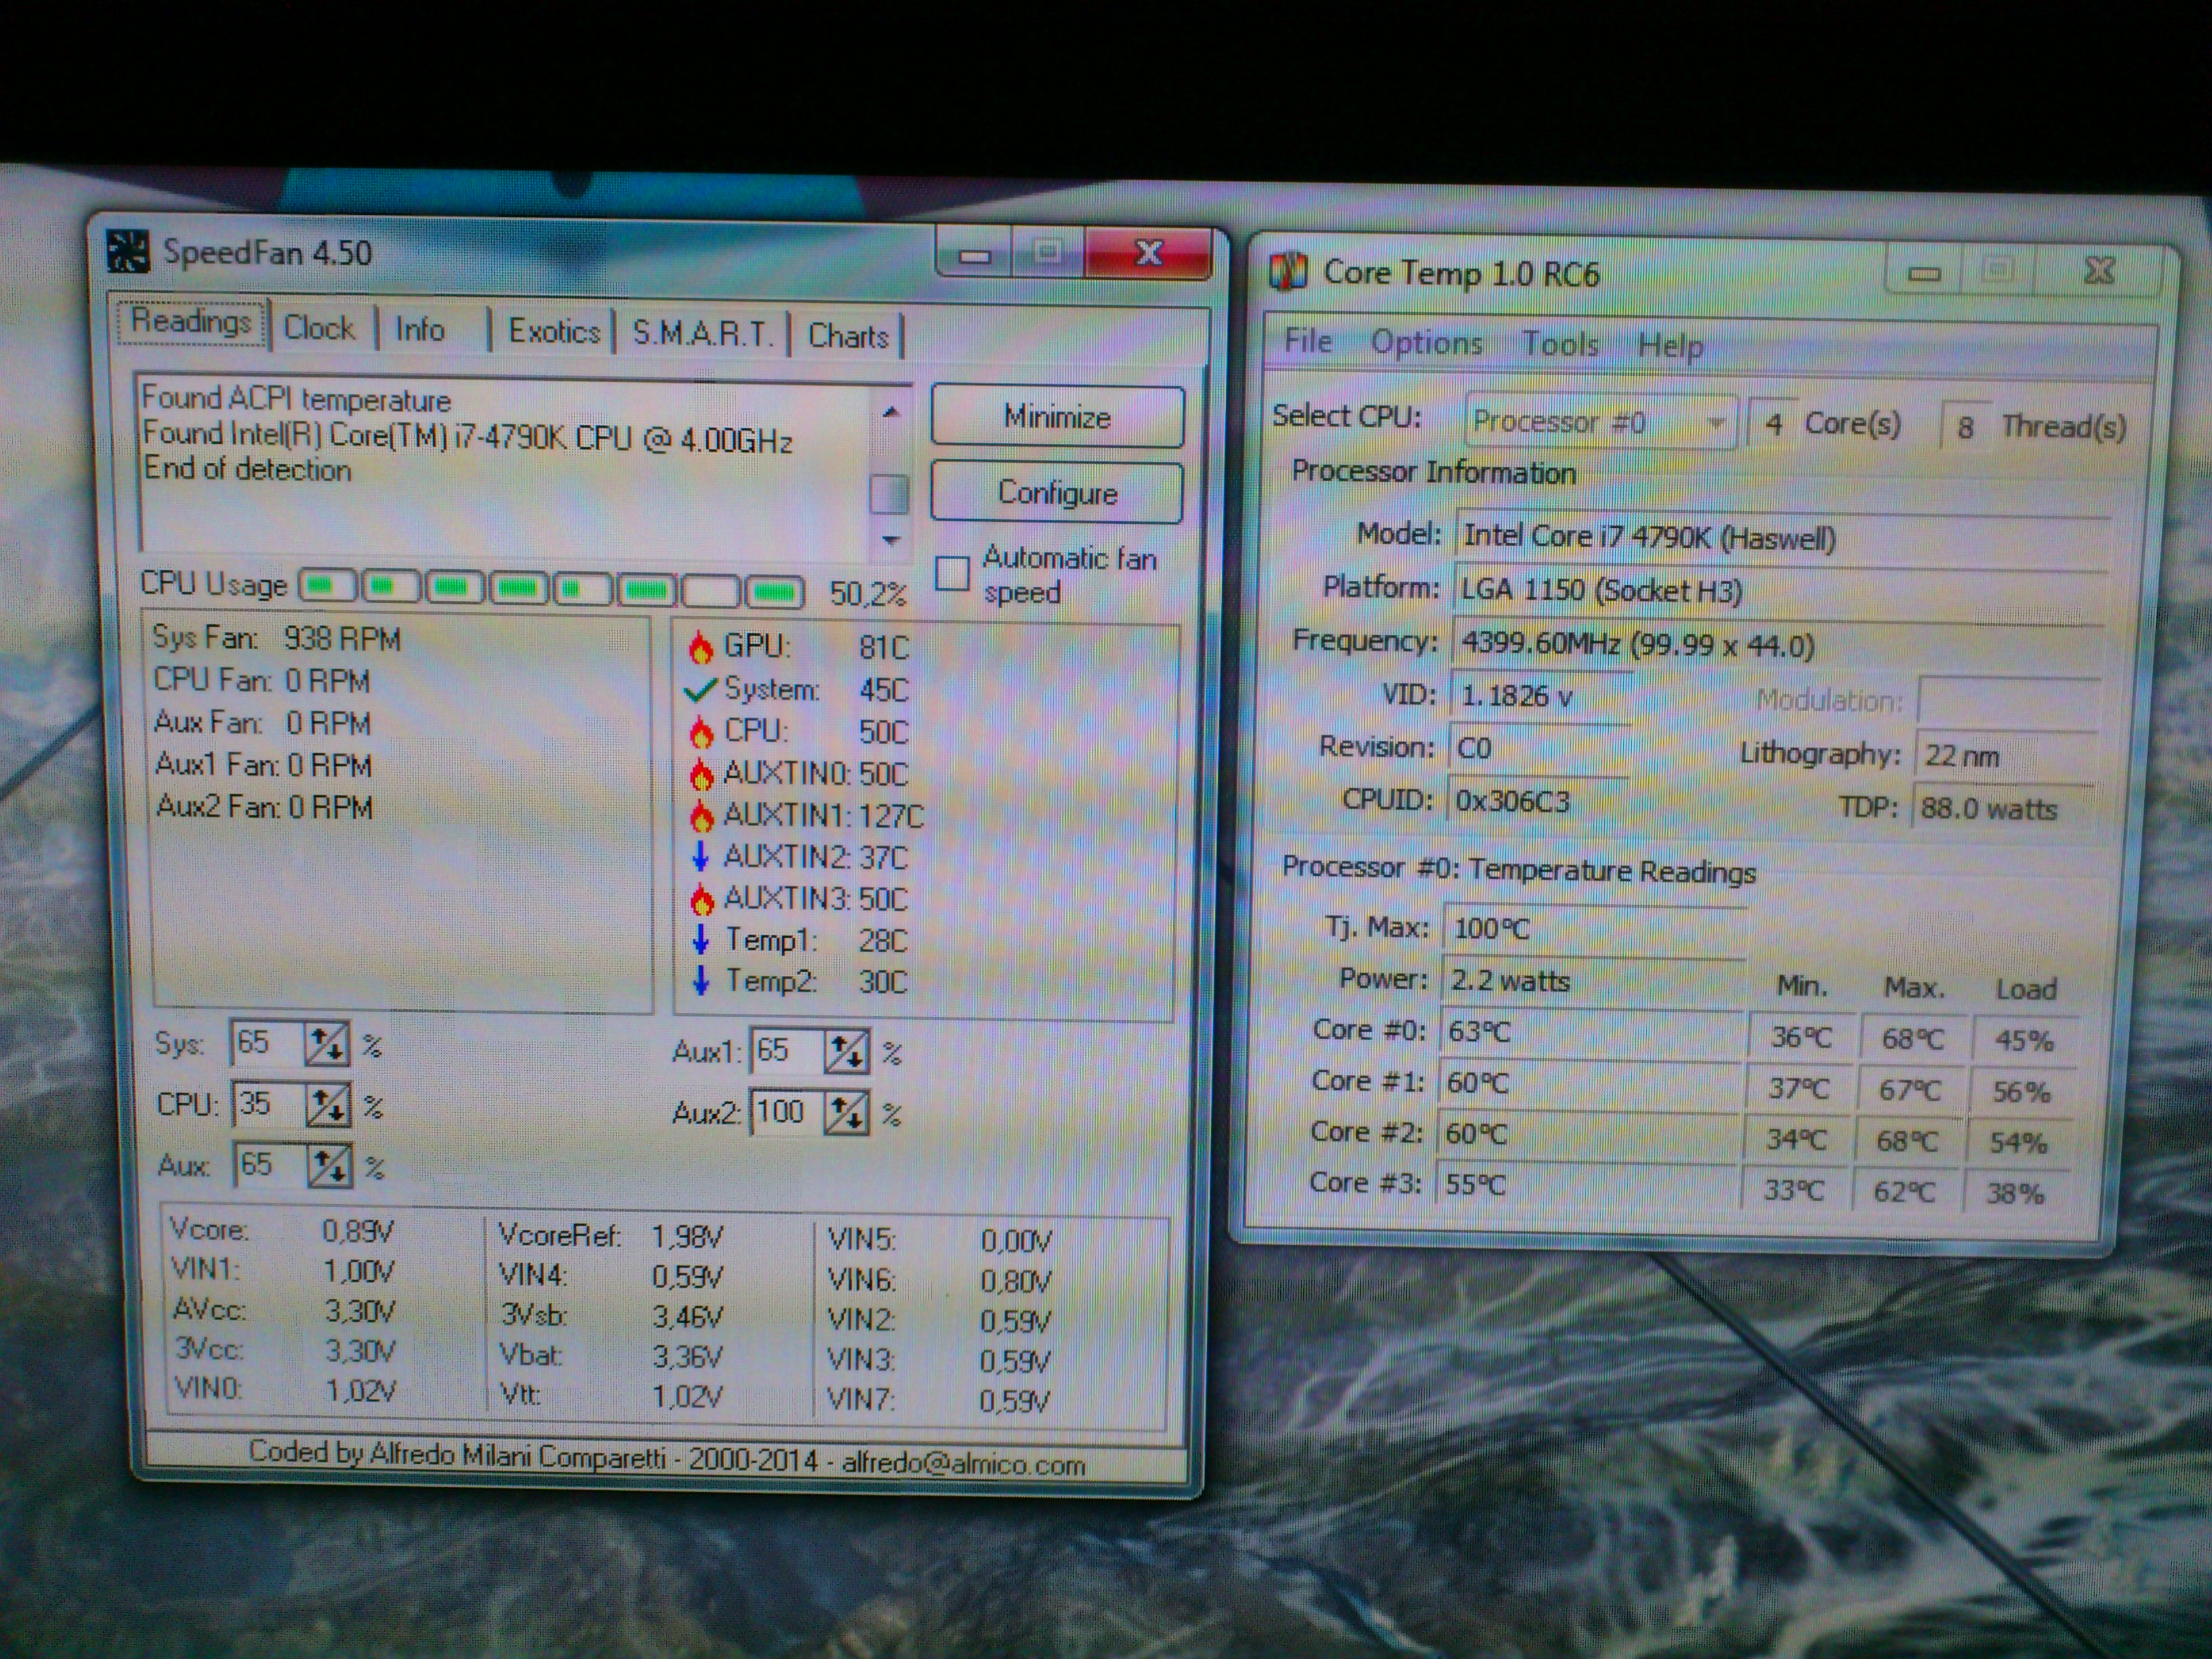Open the Tools menu in Core Temp
Screen dimensions: 2212x1659
1560,344
